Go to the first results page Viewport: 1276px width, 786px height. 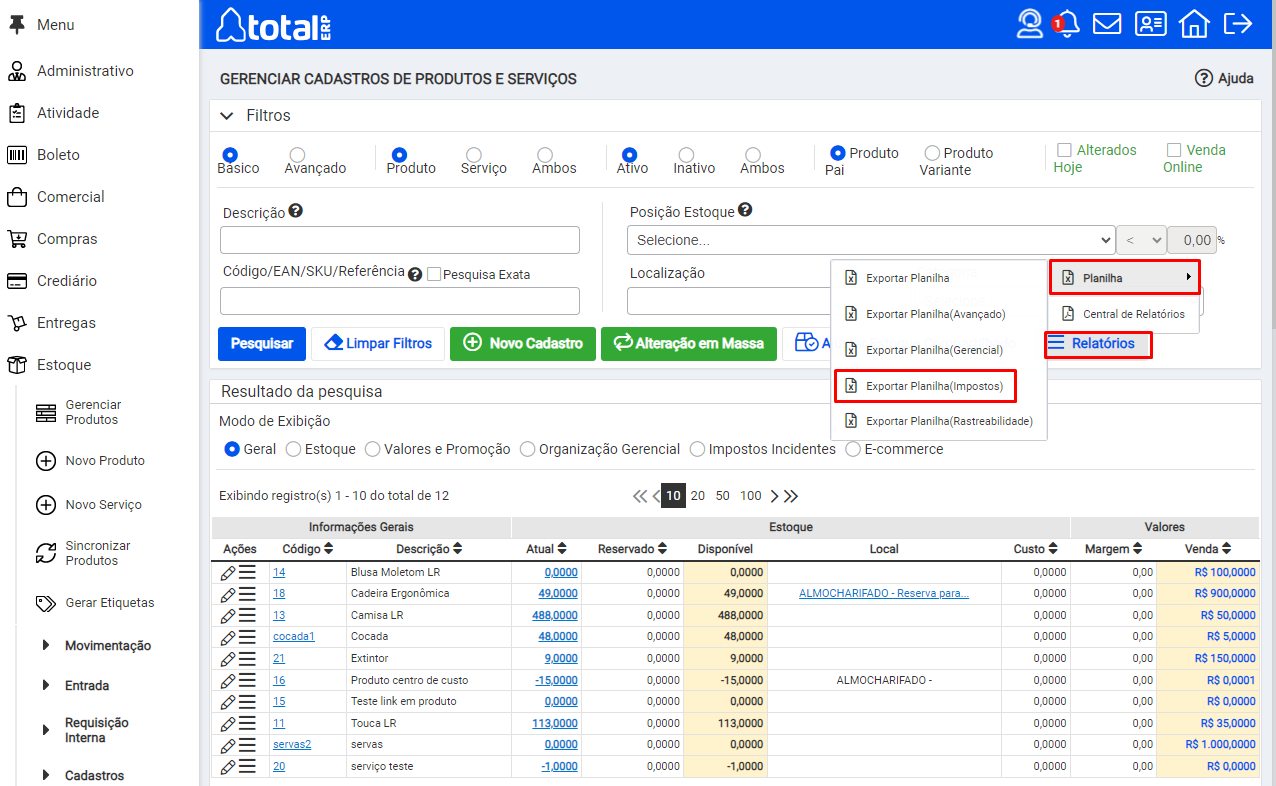(x=640, y=496)
